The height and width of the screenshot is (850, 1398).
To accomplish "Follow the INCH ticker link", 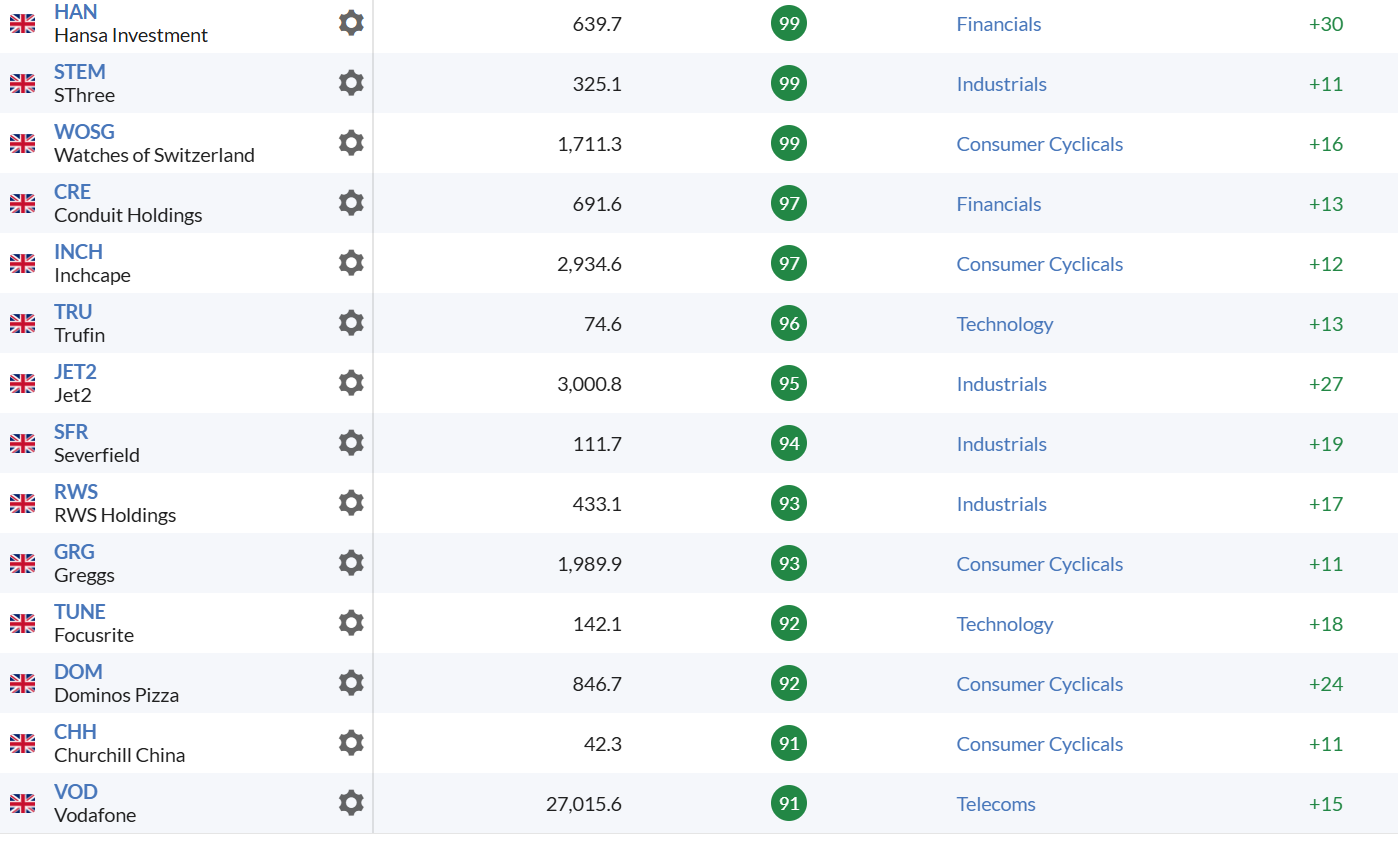I will click(78, 252).
